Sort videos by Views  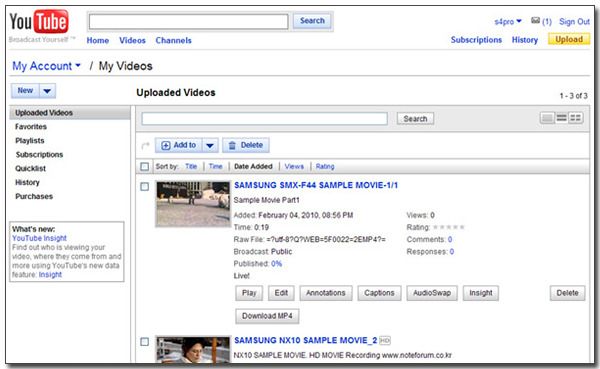pyautogui.click(x=294, y=167)
